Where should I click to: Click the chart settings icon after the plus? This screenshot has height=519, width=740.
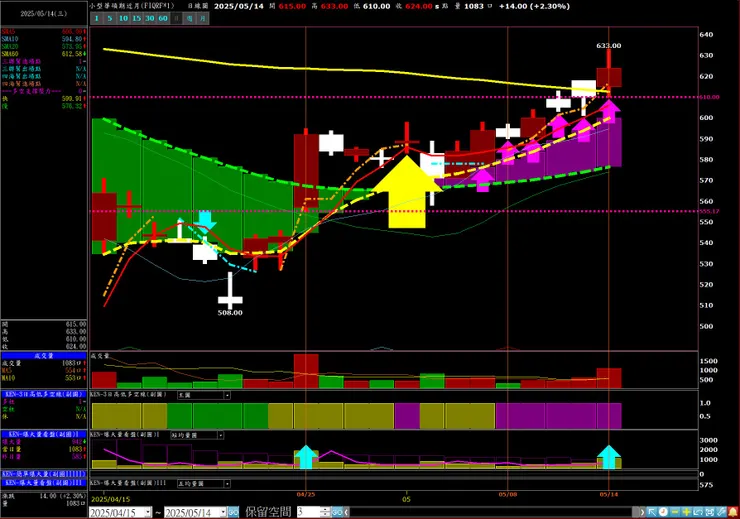click(x=698, y=512)
